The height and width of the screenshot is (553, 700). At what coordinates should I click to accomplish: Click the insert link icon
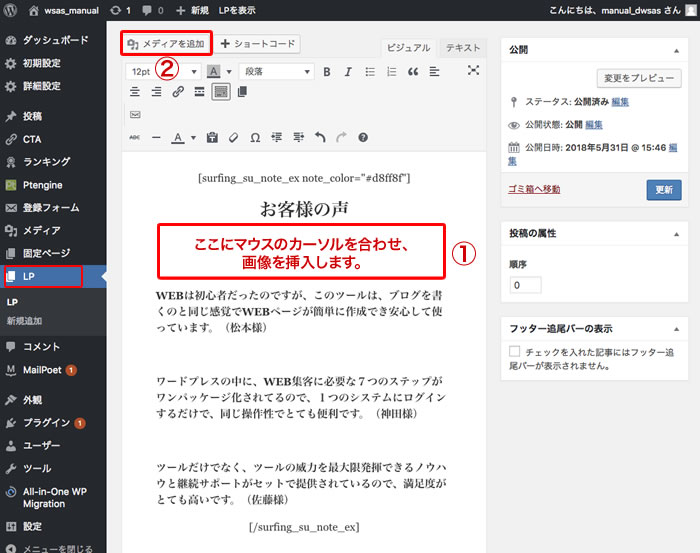178,92
